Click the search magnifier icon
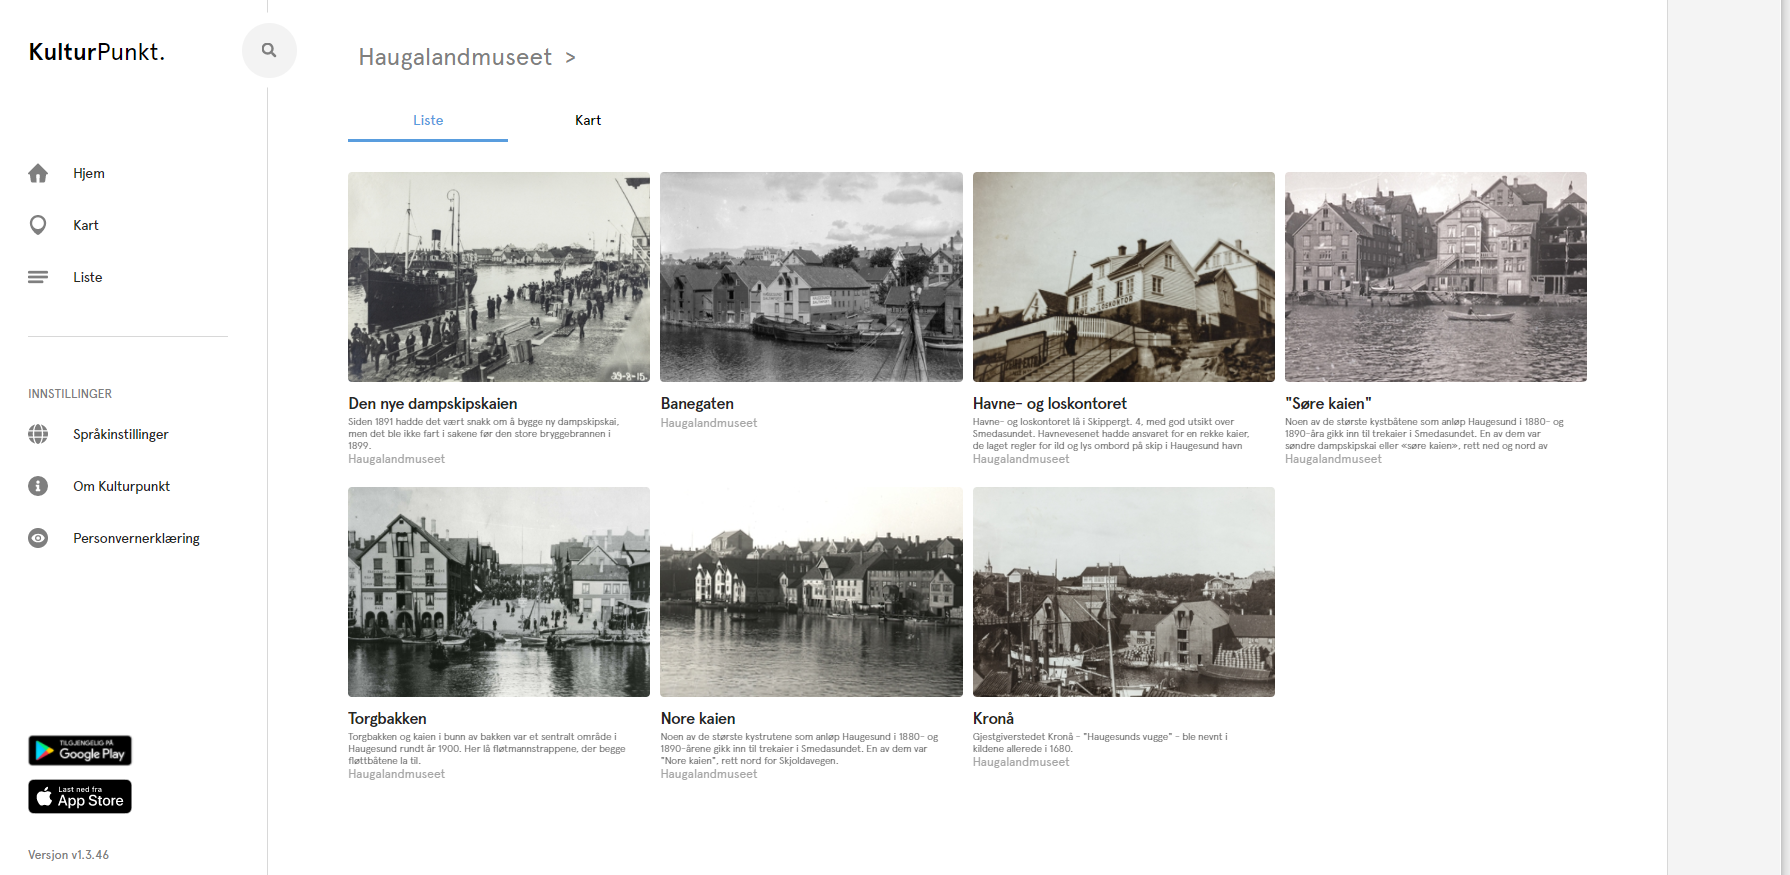Screen dimensions: 1790x875 [x=269, y=50]
